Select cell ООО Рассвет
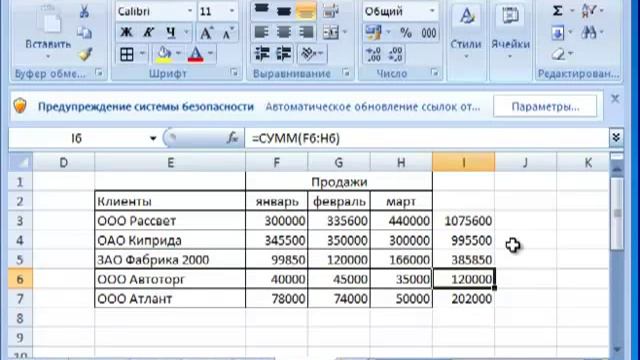Screen dimensions: 640x360 pos(170,221)
